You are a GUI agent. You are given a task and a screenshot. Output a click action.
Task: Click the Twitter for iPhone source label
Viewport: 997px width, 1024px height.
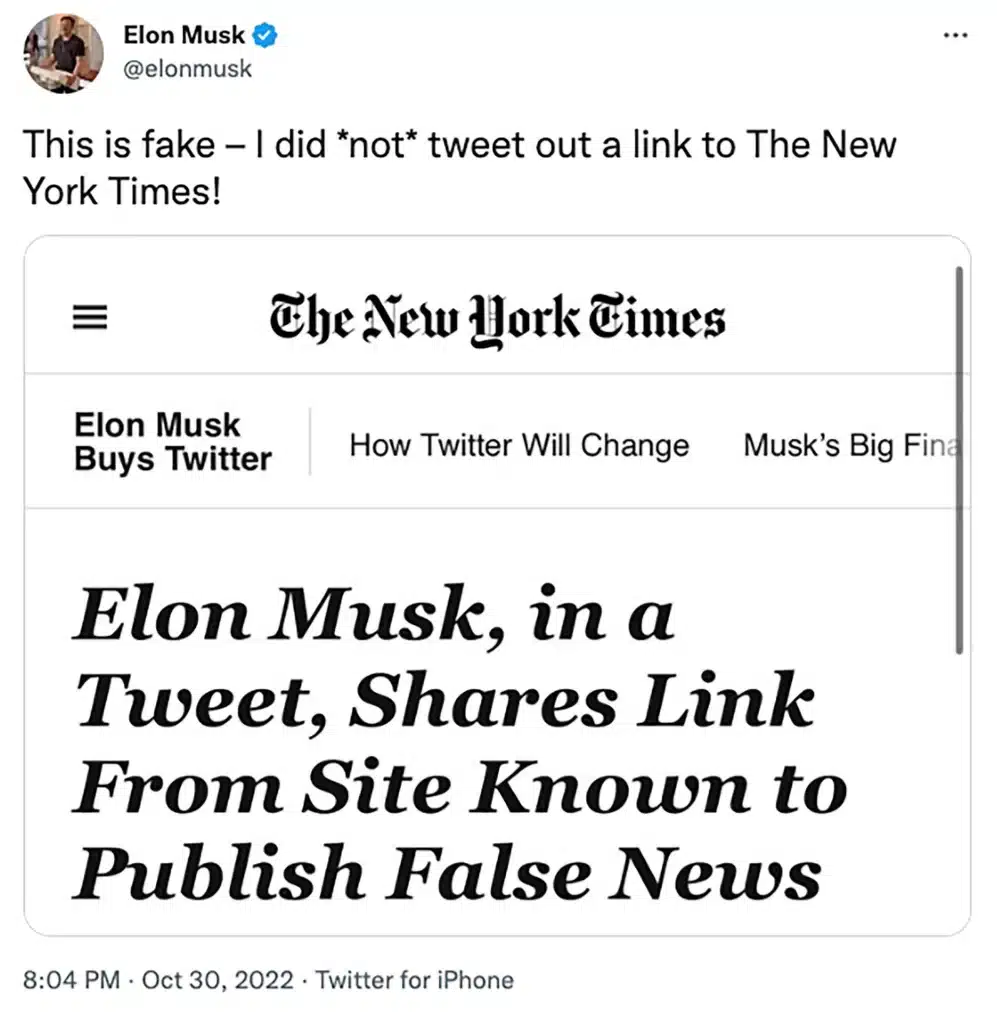point(416,980)
